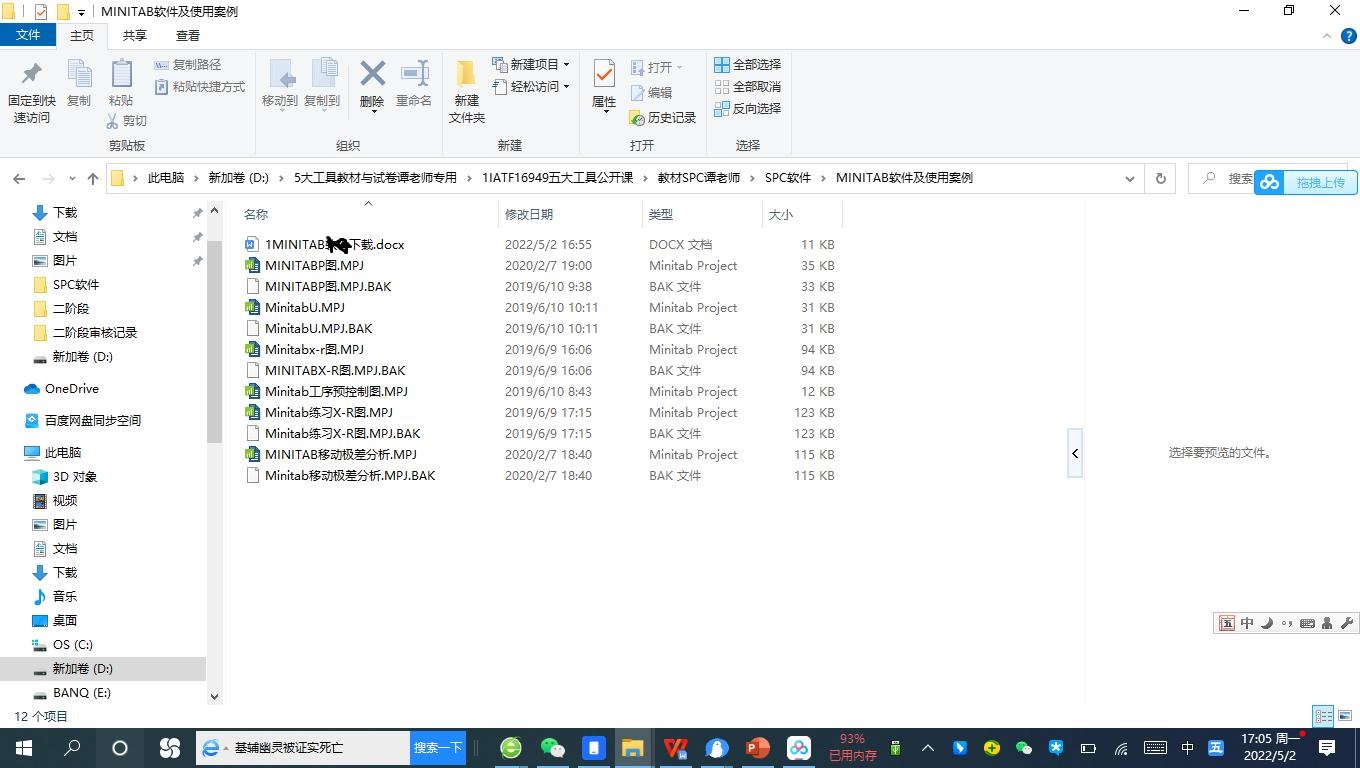This screenshot has height=768, width=1360.
Task: Click History (历史记录) in ribbon
Action: coord(662,118)
